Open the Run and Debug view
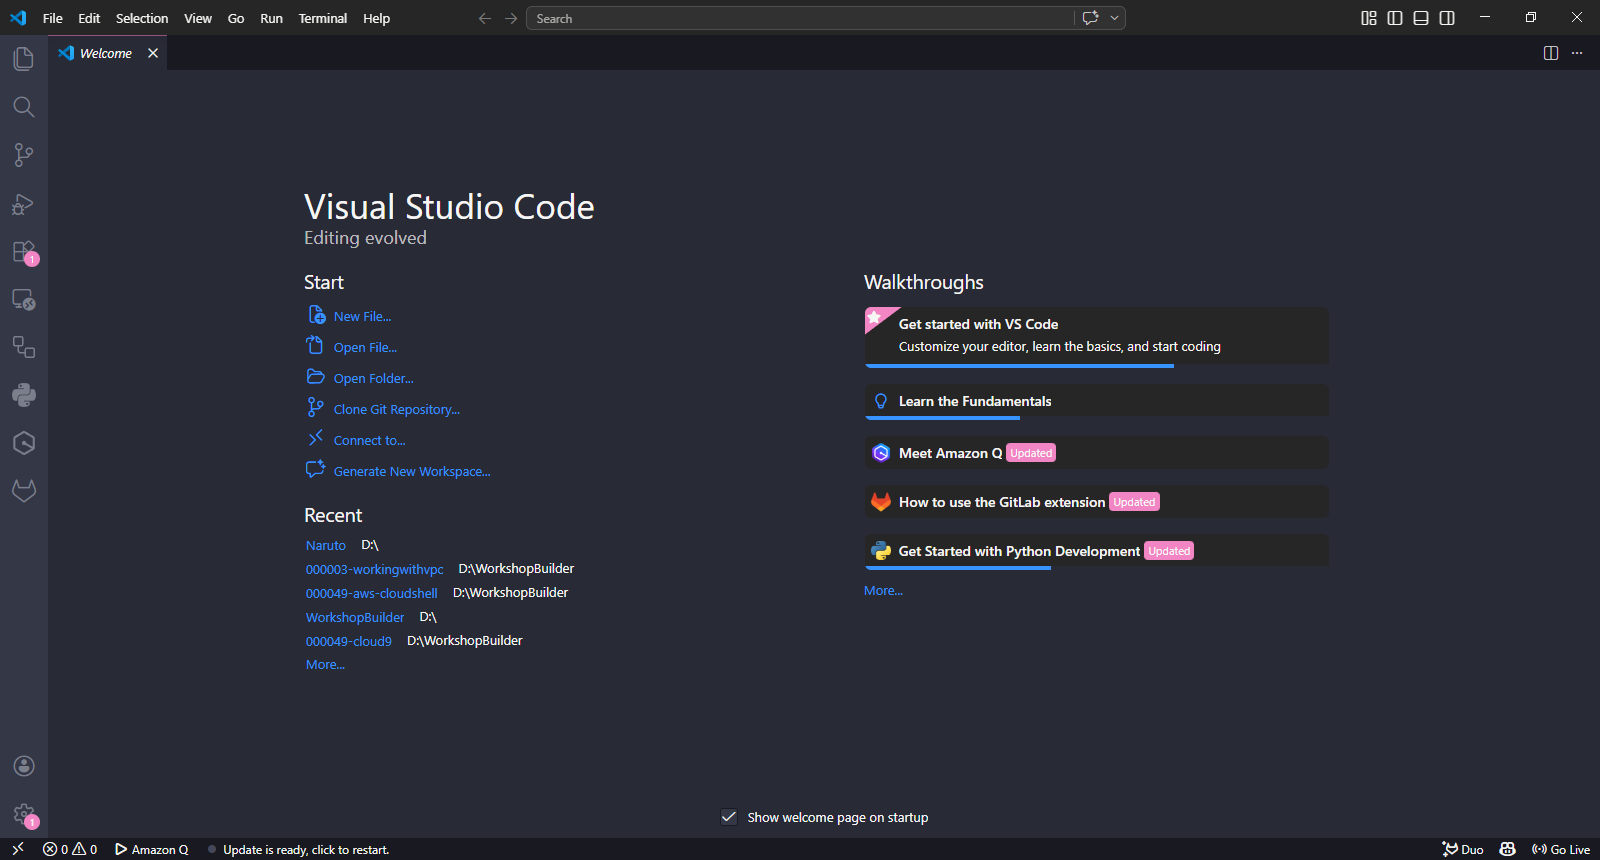The width and height of the screenshot is (1600, 860). [24, 204]
